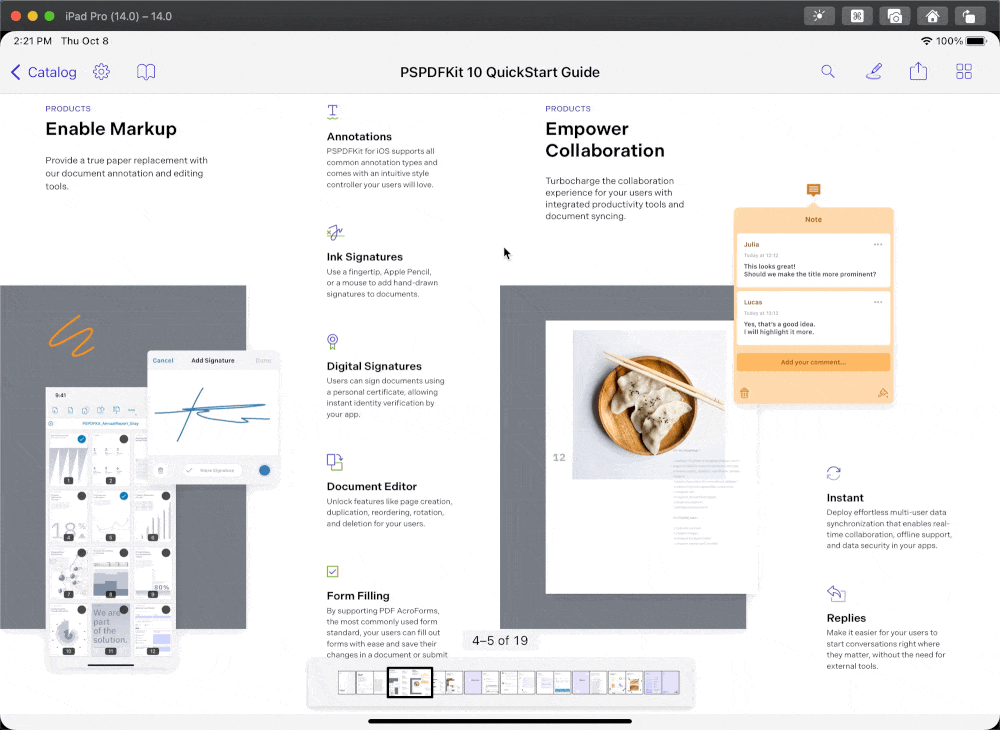Image resolution: width=1000 pixels, height=730 pixels.
Task: Go back to Catalog
Action: point(44,72)
